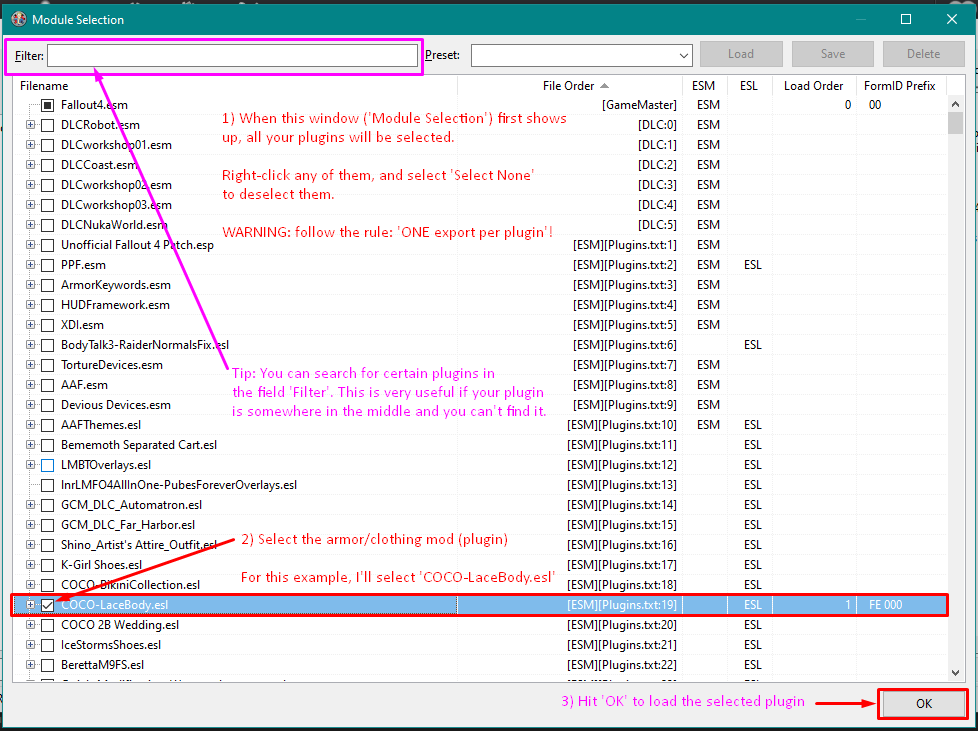Image resolution: width=978 pixels, height=731 pixels.
Task: Check the PPF.esm checkbox
Action: click(47, 265)
